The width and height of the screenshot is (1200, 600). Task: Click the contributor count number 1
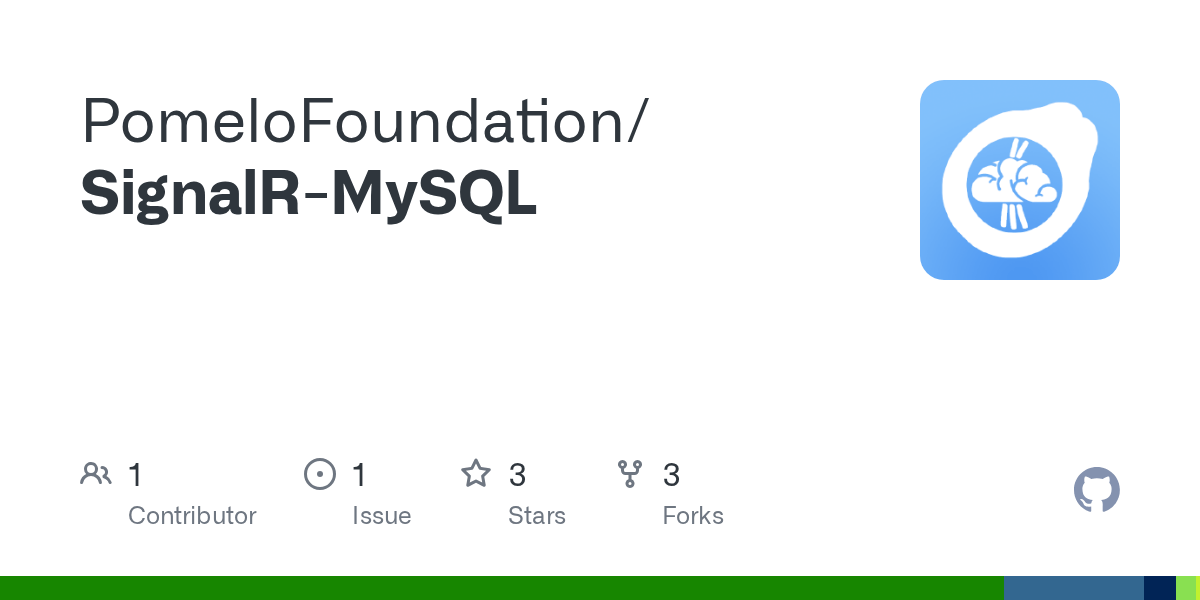[135, 475]
